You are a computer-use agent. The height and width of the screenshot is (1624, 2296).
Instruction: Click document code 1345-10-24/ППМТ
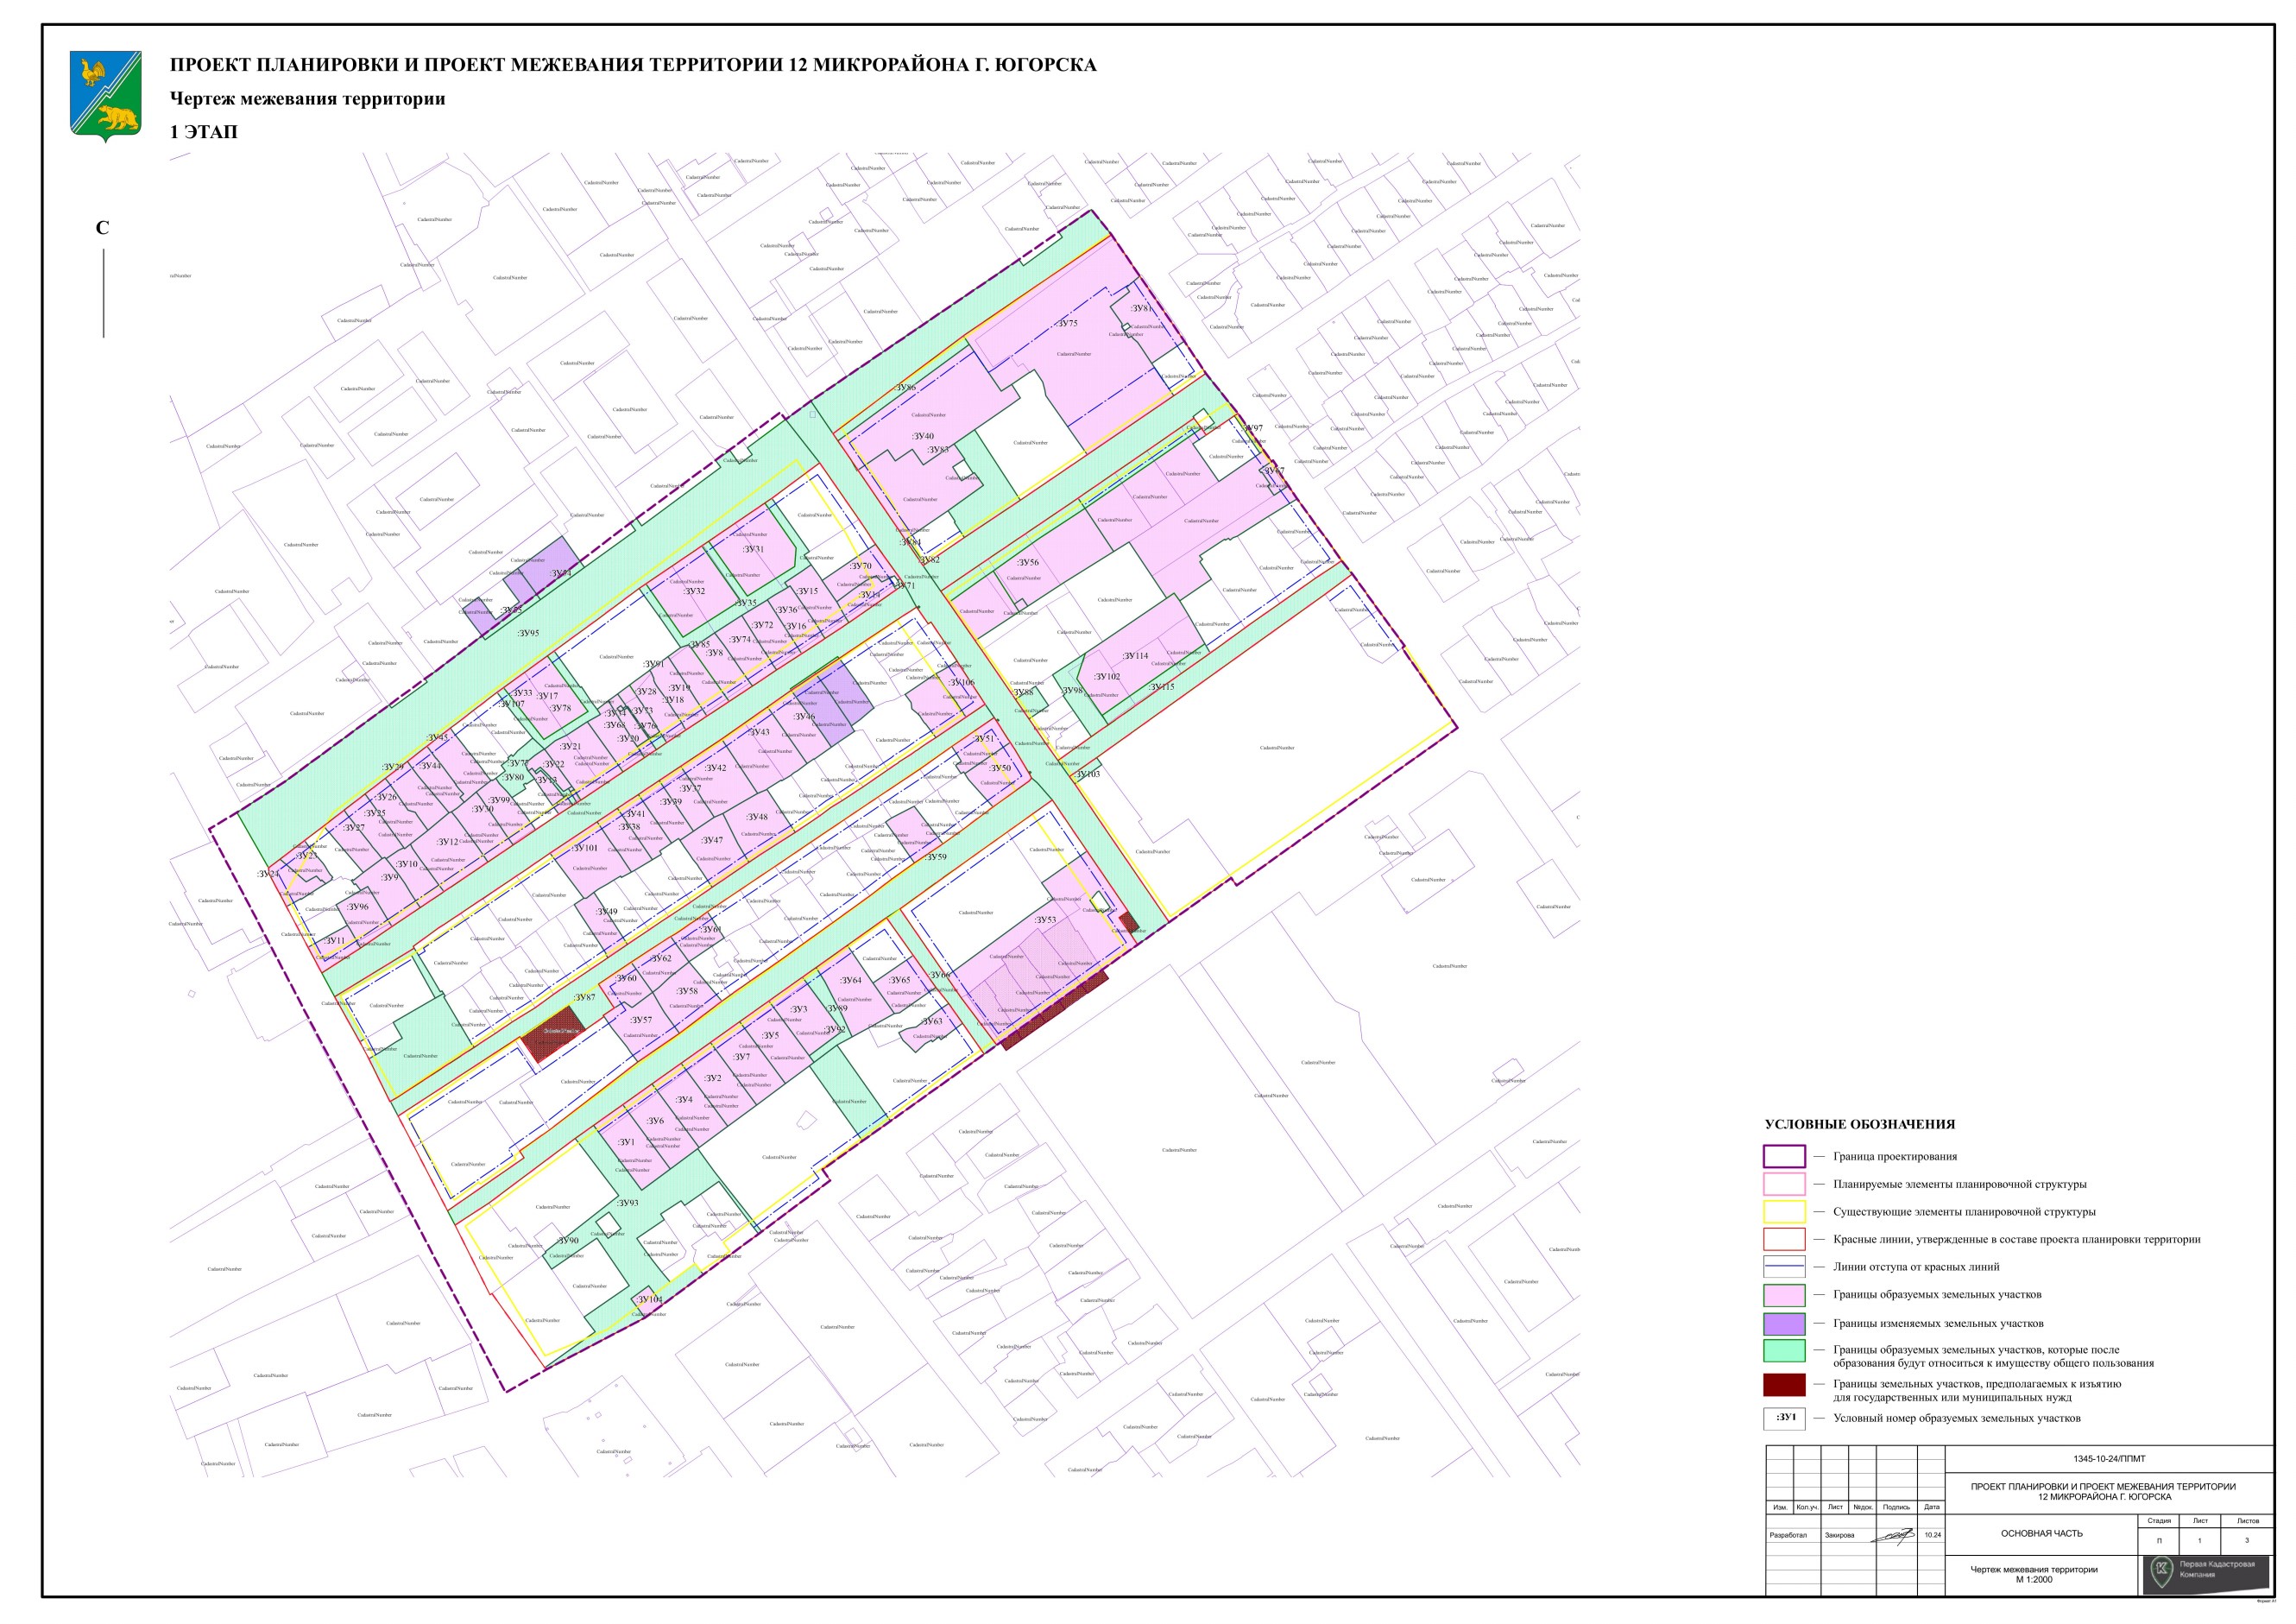[2108, 1459]
